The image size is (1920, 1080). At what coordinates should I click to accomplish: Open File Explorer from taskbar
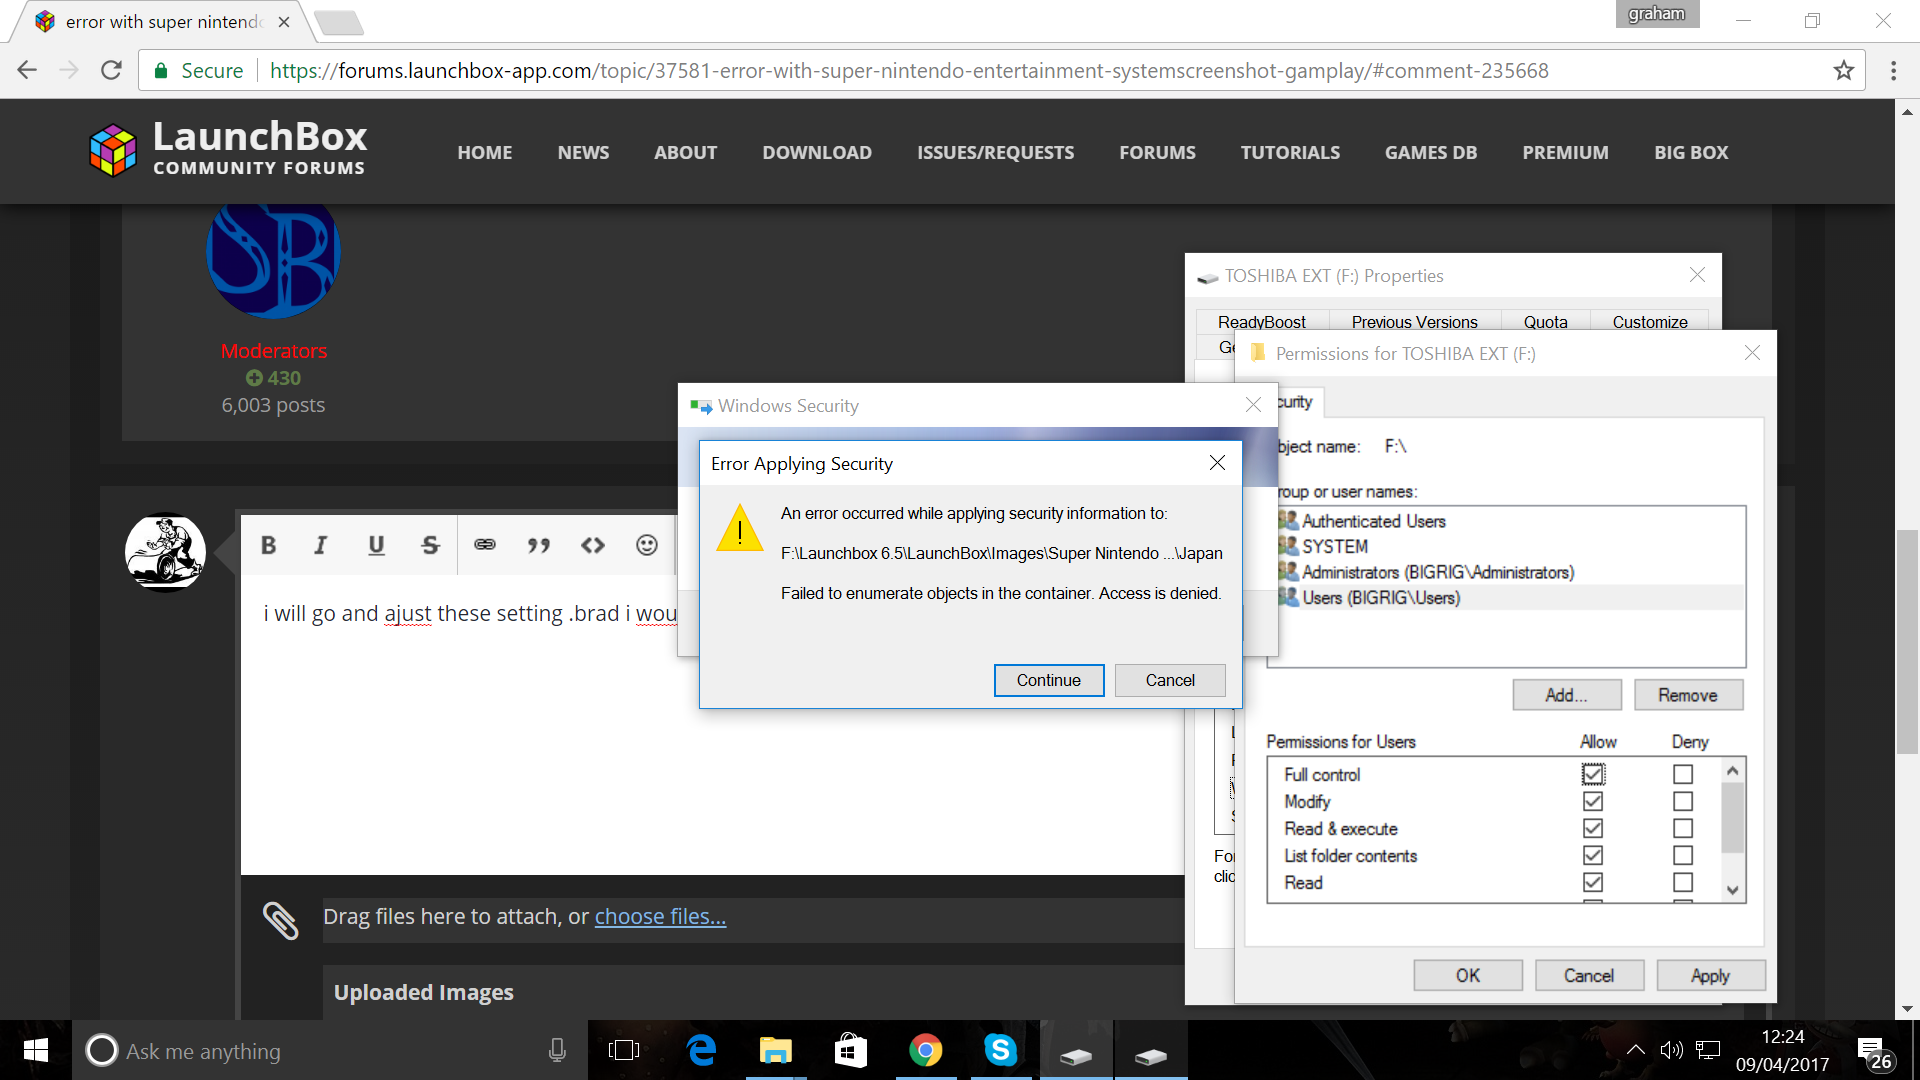(x=775, y=1050)
